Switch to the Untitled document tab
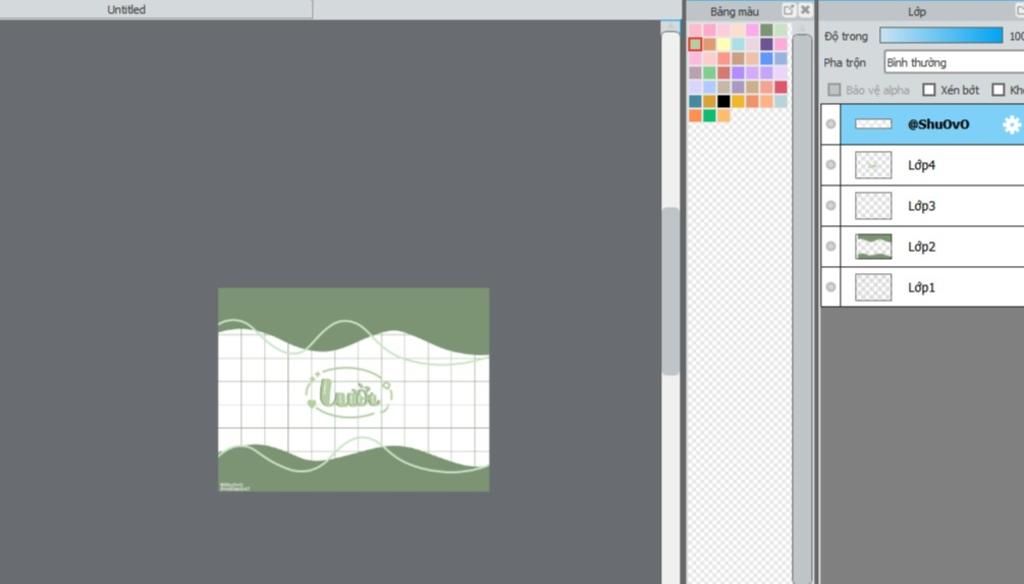This screenshot has width=1024, height=584. coord(127,10)
